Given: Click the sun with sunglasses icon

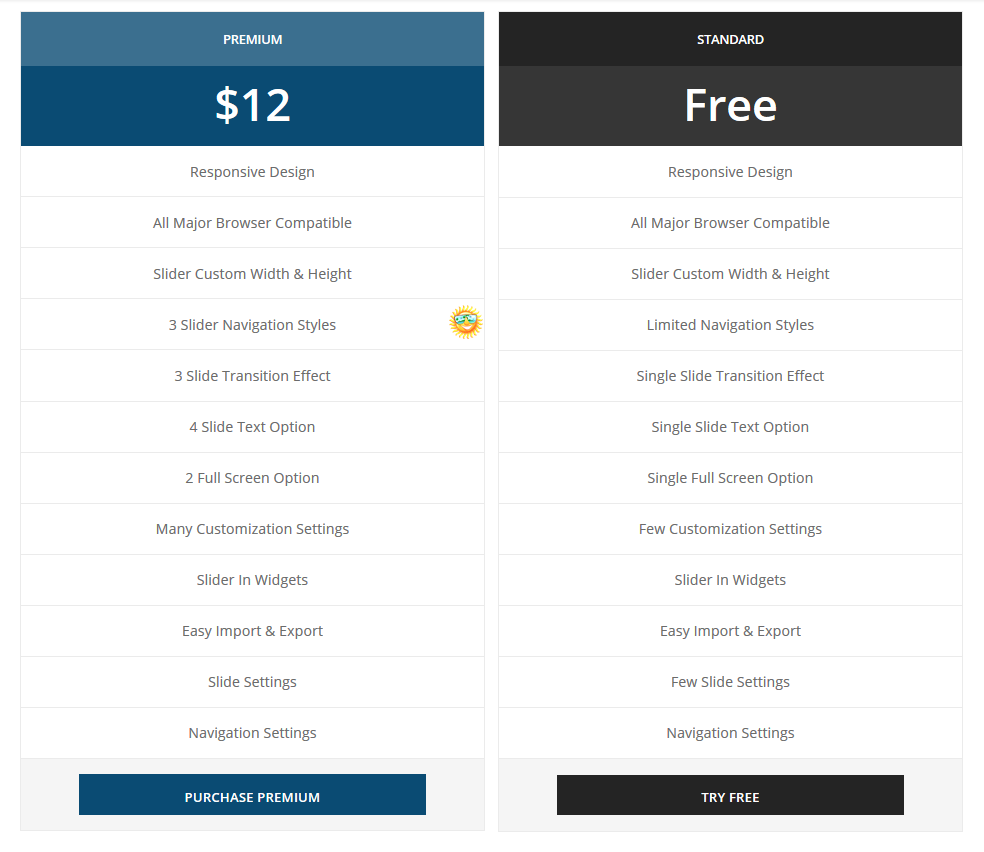Looking at the screenshot, I should pos(466,322).
